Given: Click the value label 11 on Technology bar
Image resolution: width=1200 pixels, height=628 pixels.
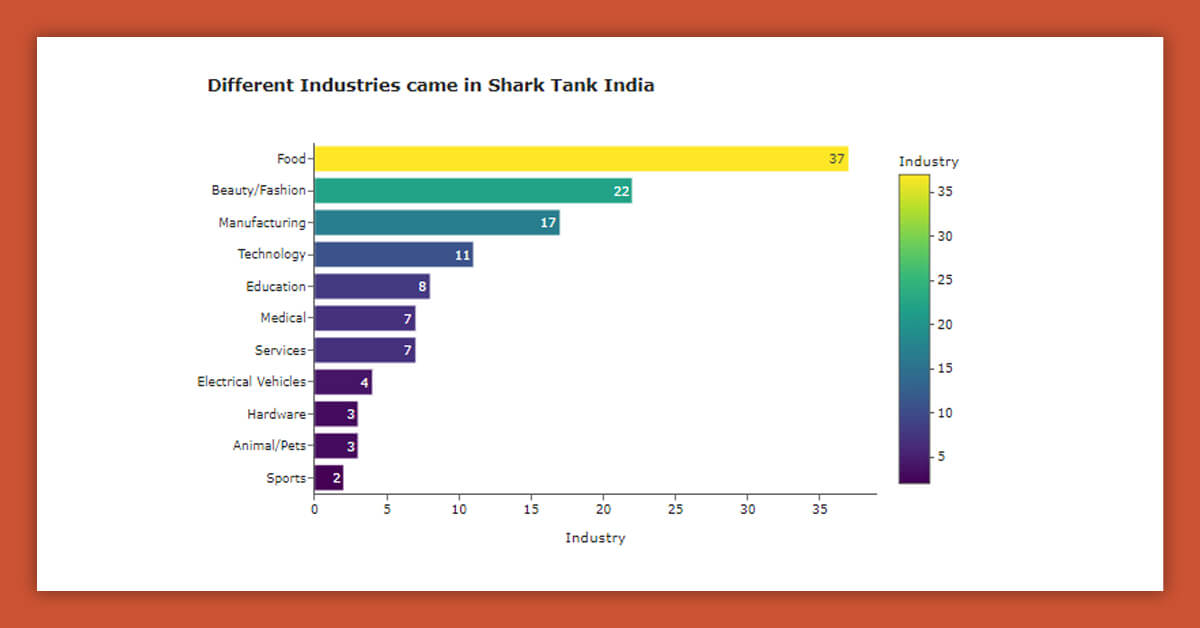Looking at the screenshot, I should click(x=462, y=255).
